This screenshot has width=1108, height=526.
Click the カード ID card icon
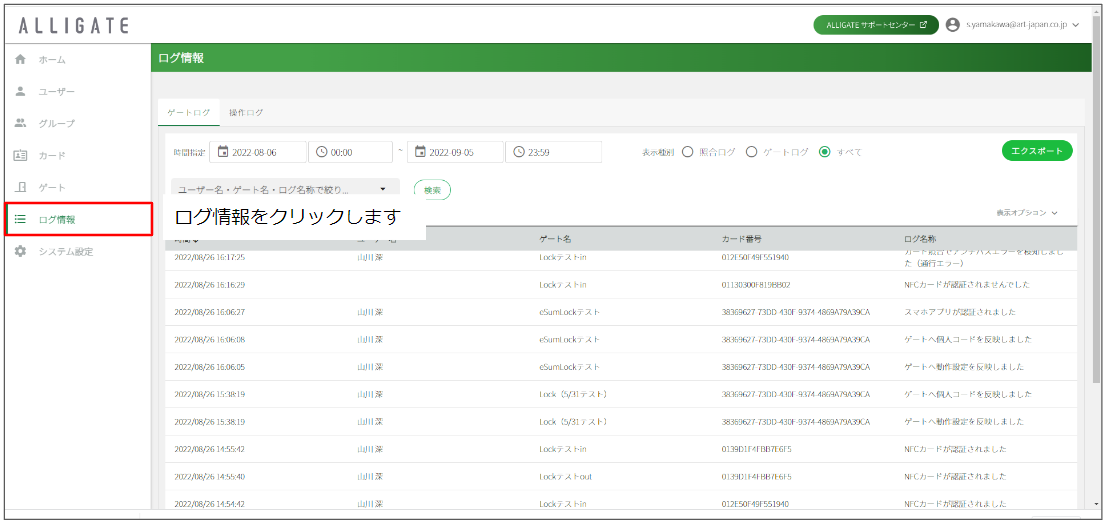tap(20, 155)
